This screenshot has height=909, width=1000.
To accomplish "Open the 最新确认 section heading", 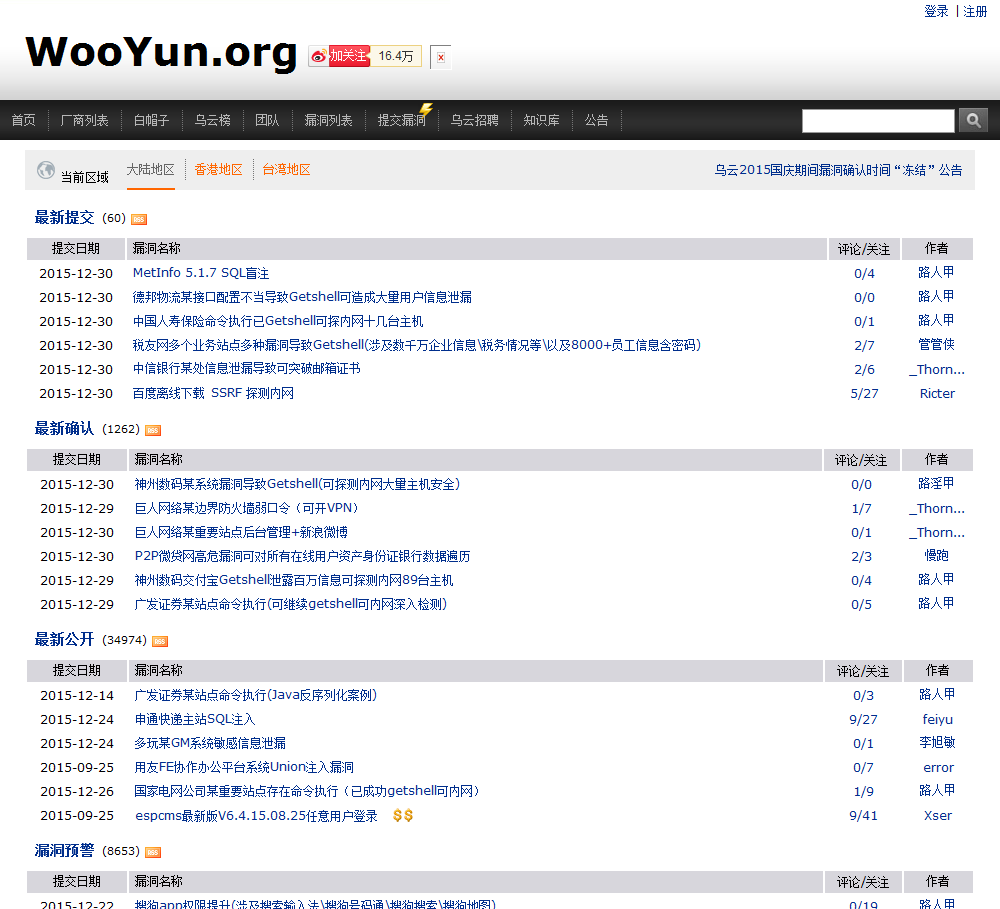I will tap(64, 429).
